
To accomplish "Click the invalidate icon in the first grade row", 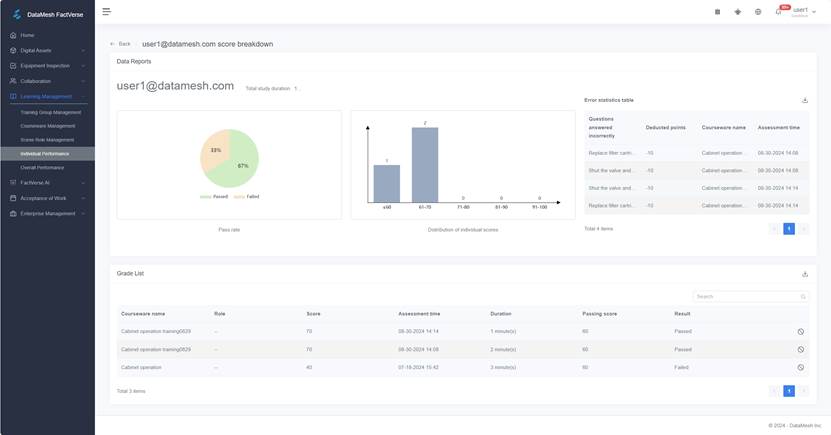I will click(801, 332).
